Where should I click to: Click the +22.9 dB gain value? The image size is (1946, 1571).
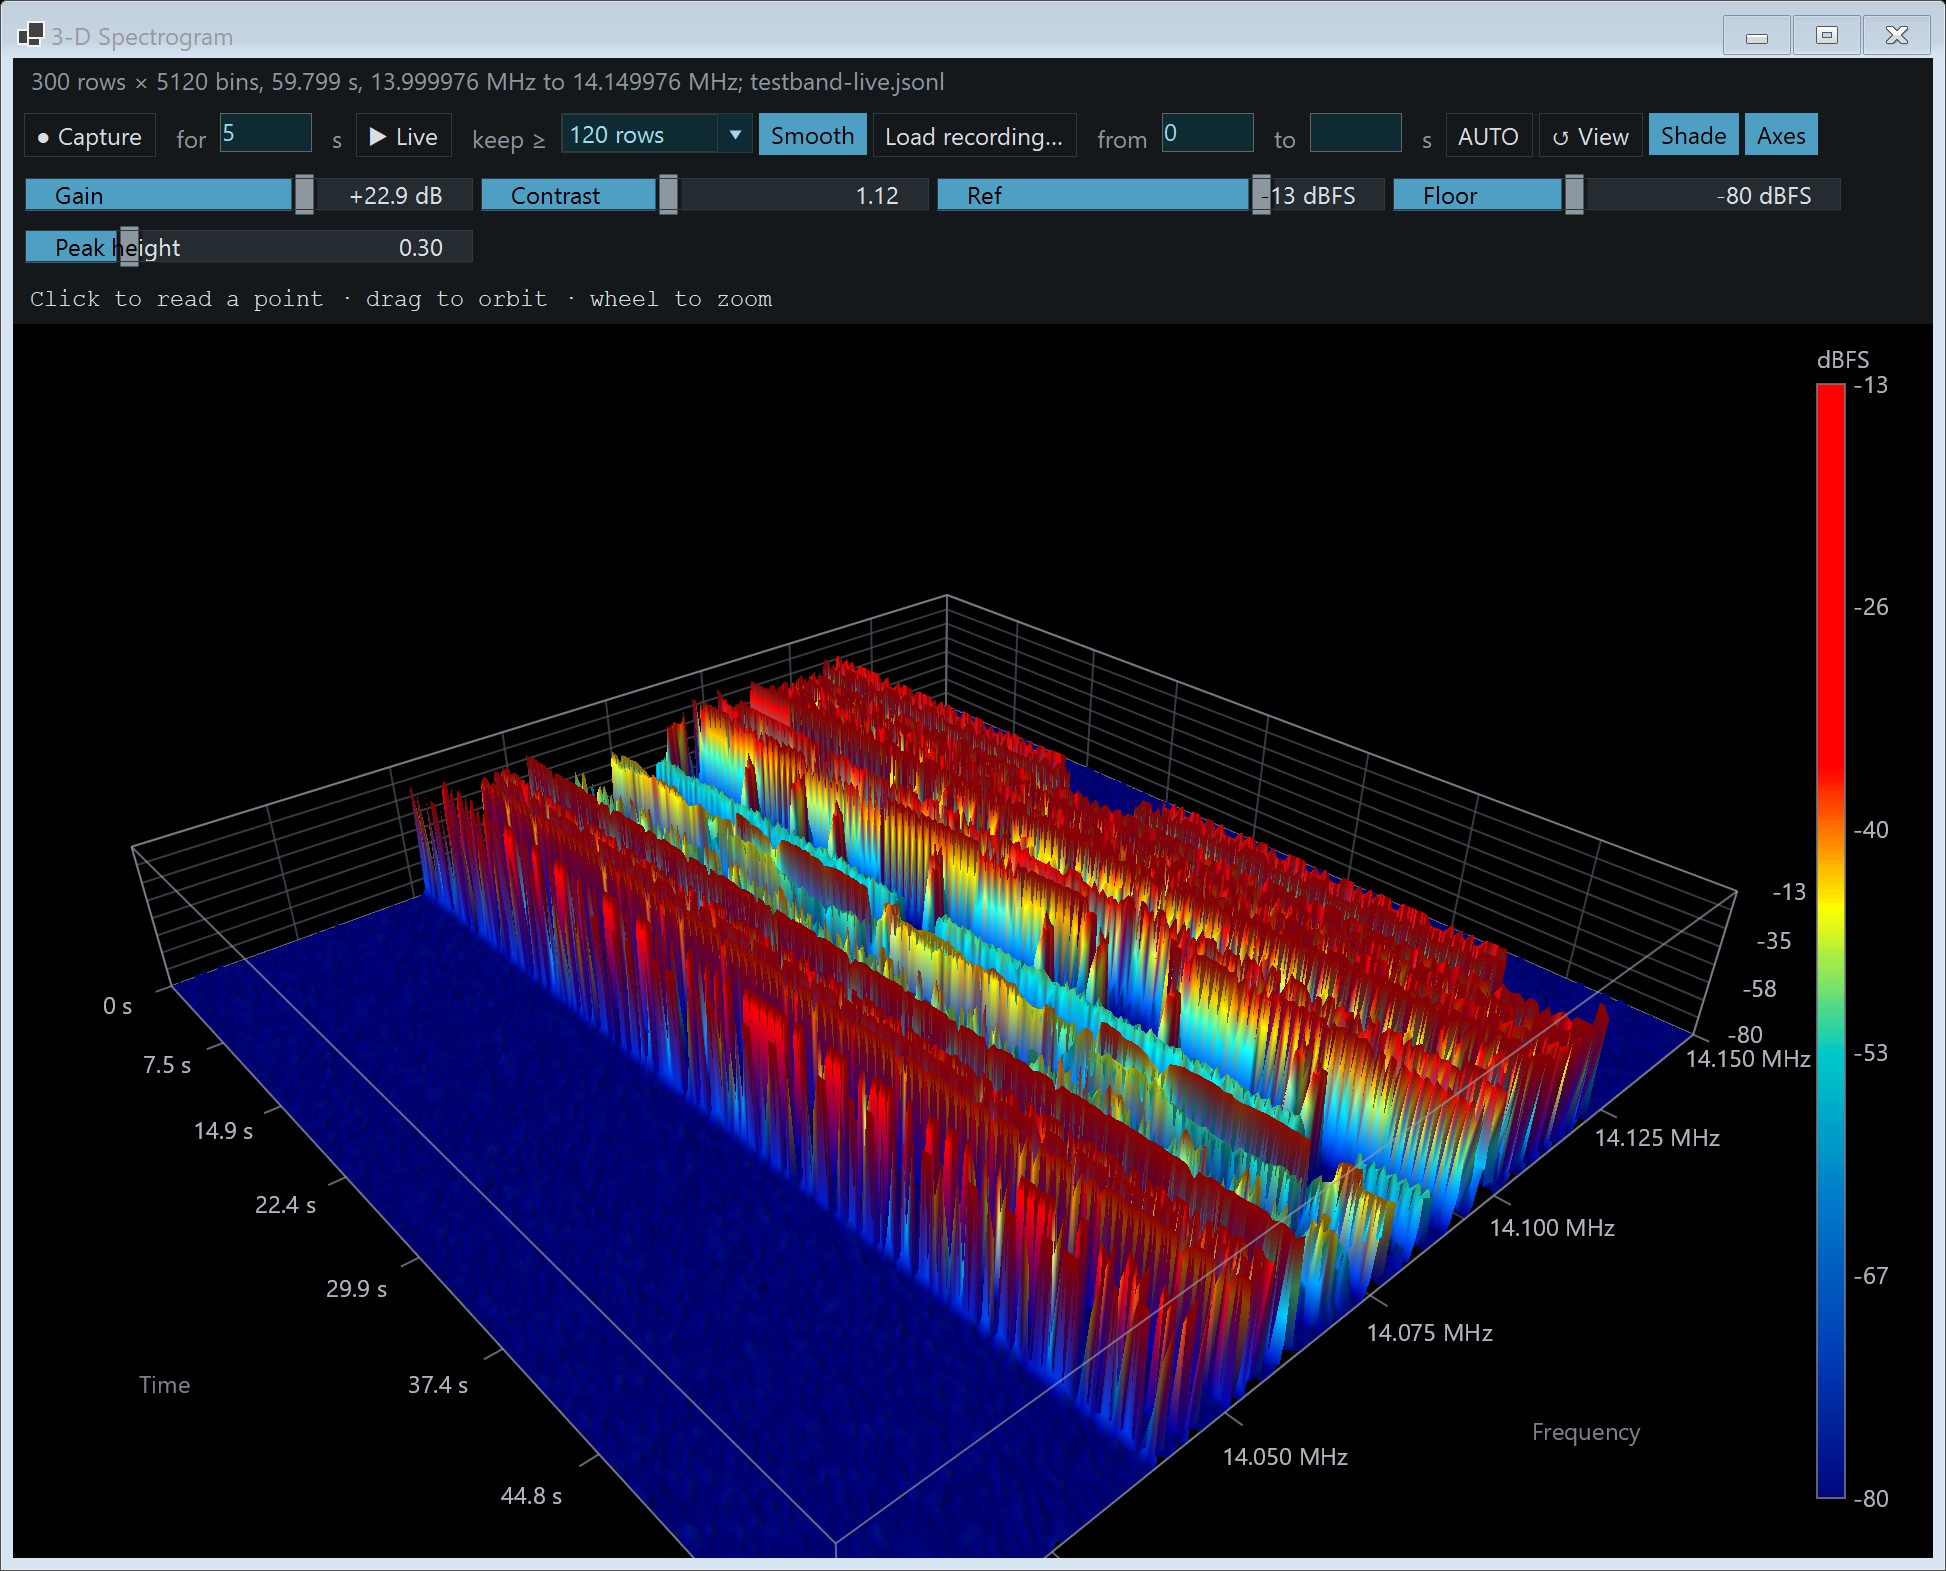(396, 196)
